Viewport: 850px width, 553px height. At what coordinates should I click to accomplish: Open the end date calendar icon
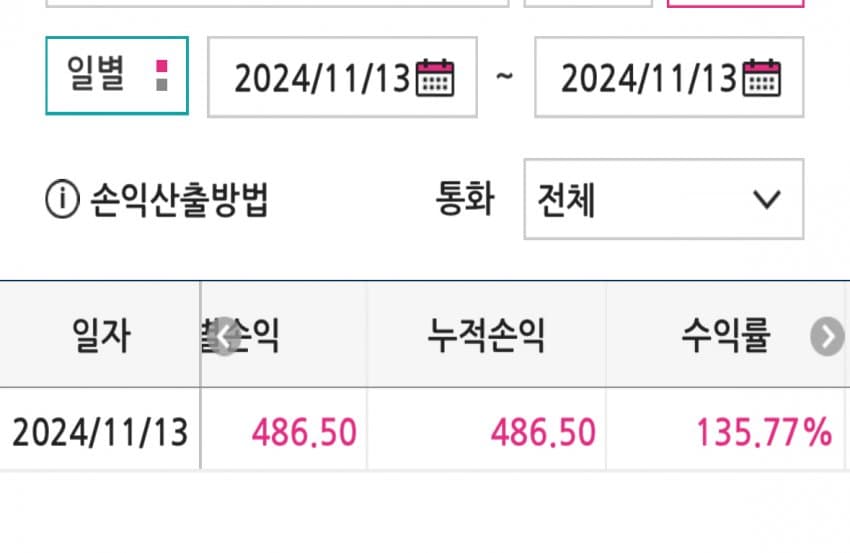pos(762,78)
